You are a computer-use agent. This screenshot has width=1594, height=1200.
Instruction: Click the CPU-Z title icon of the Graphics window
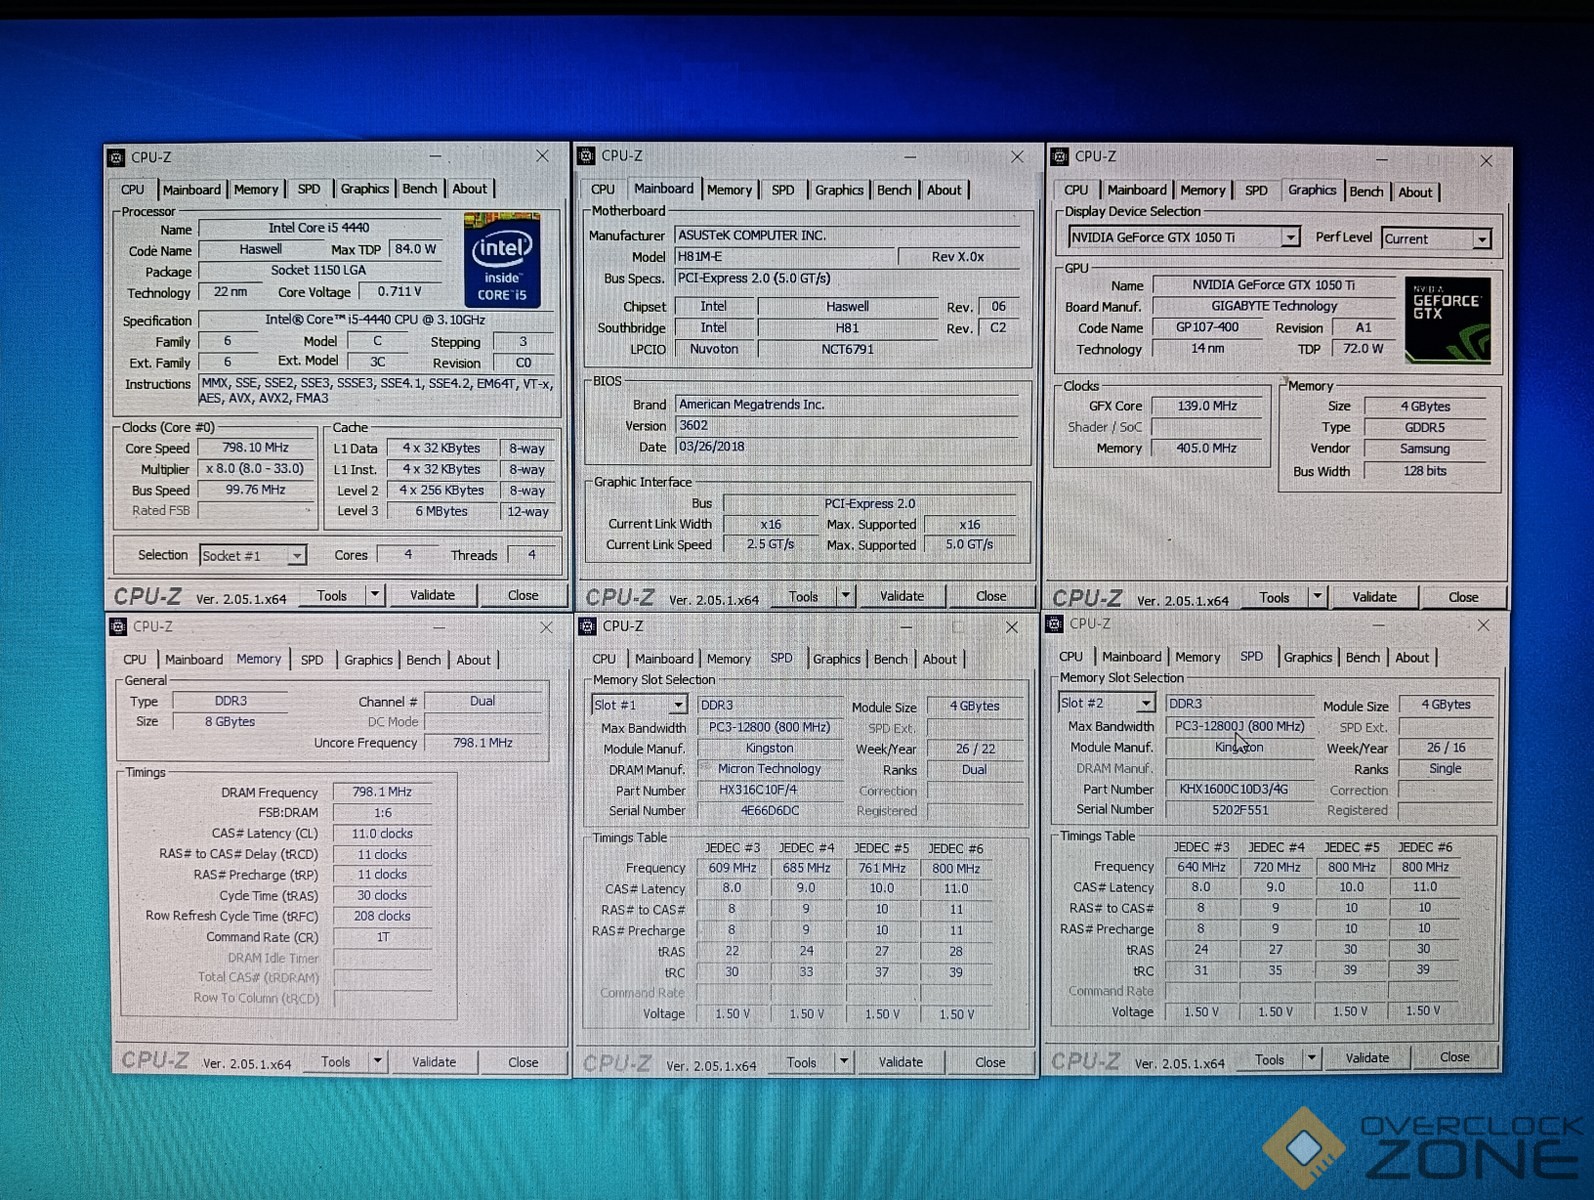pos(1059,157)
